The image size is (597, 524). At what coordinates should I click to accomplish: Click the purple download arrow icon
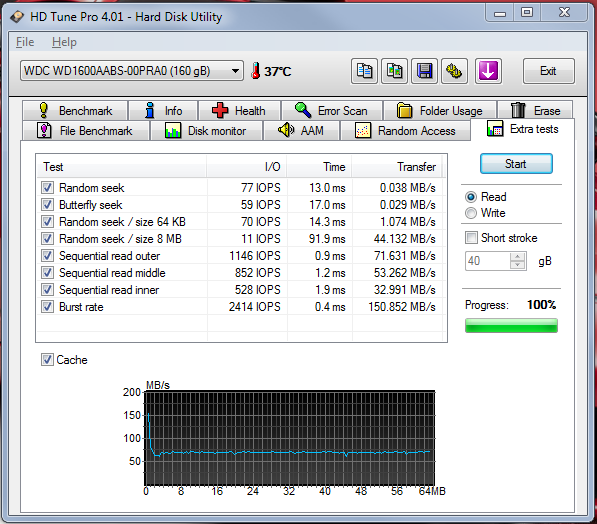point(488,71)
